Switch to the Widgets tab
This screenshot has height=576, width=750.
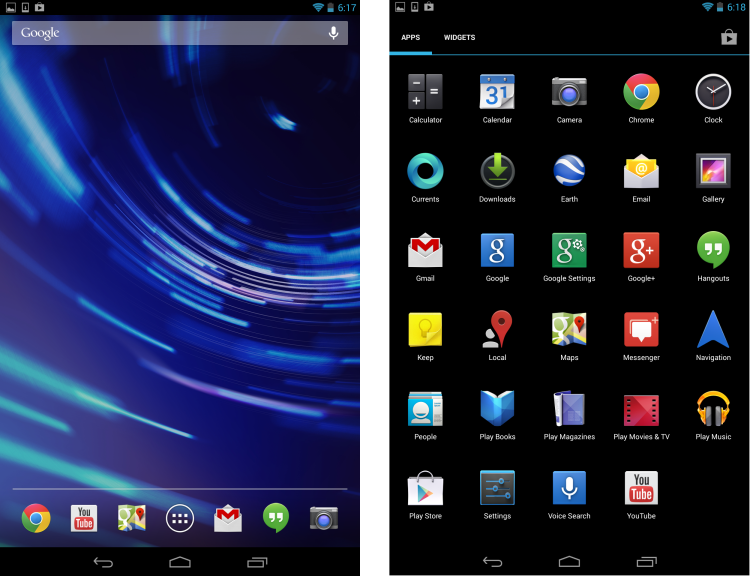(459, 37)
